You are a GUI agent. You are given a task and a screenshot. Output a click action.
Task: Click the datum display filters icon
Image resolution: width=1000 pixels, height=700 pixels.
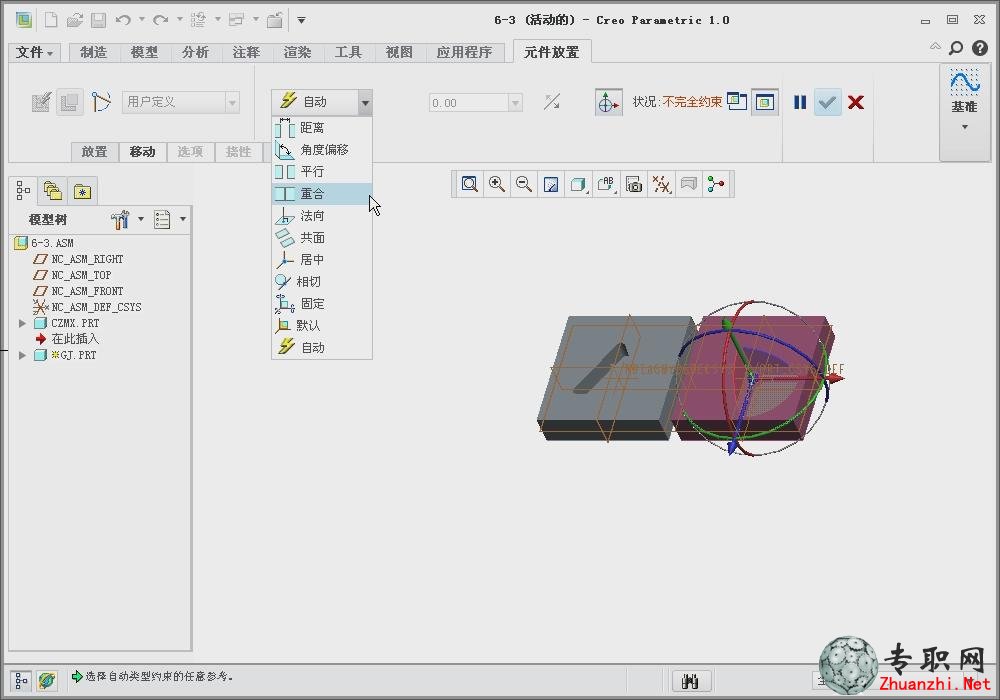[661, 184]
